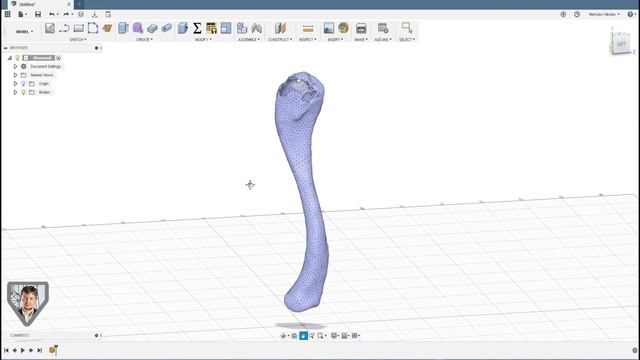This screenshot has width=640, height=360.
Task: Open the File menu icon
Action: pos(21,14)
